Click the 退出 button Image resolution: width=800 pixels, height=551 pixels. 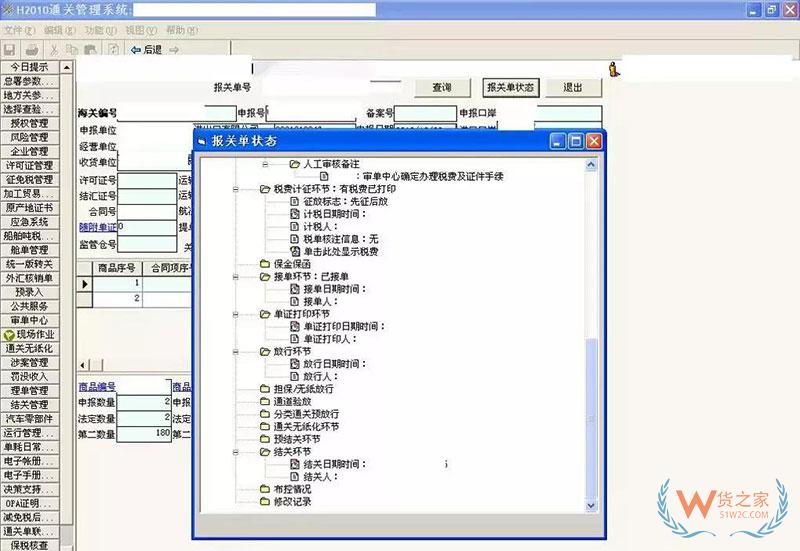(x=573, y=88)
